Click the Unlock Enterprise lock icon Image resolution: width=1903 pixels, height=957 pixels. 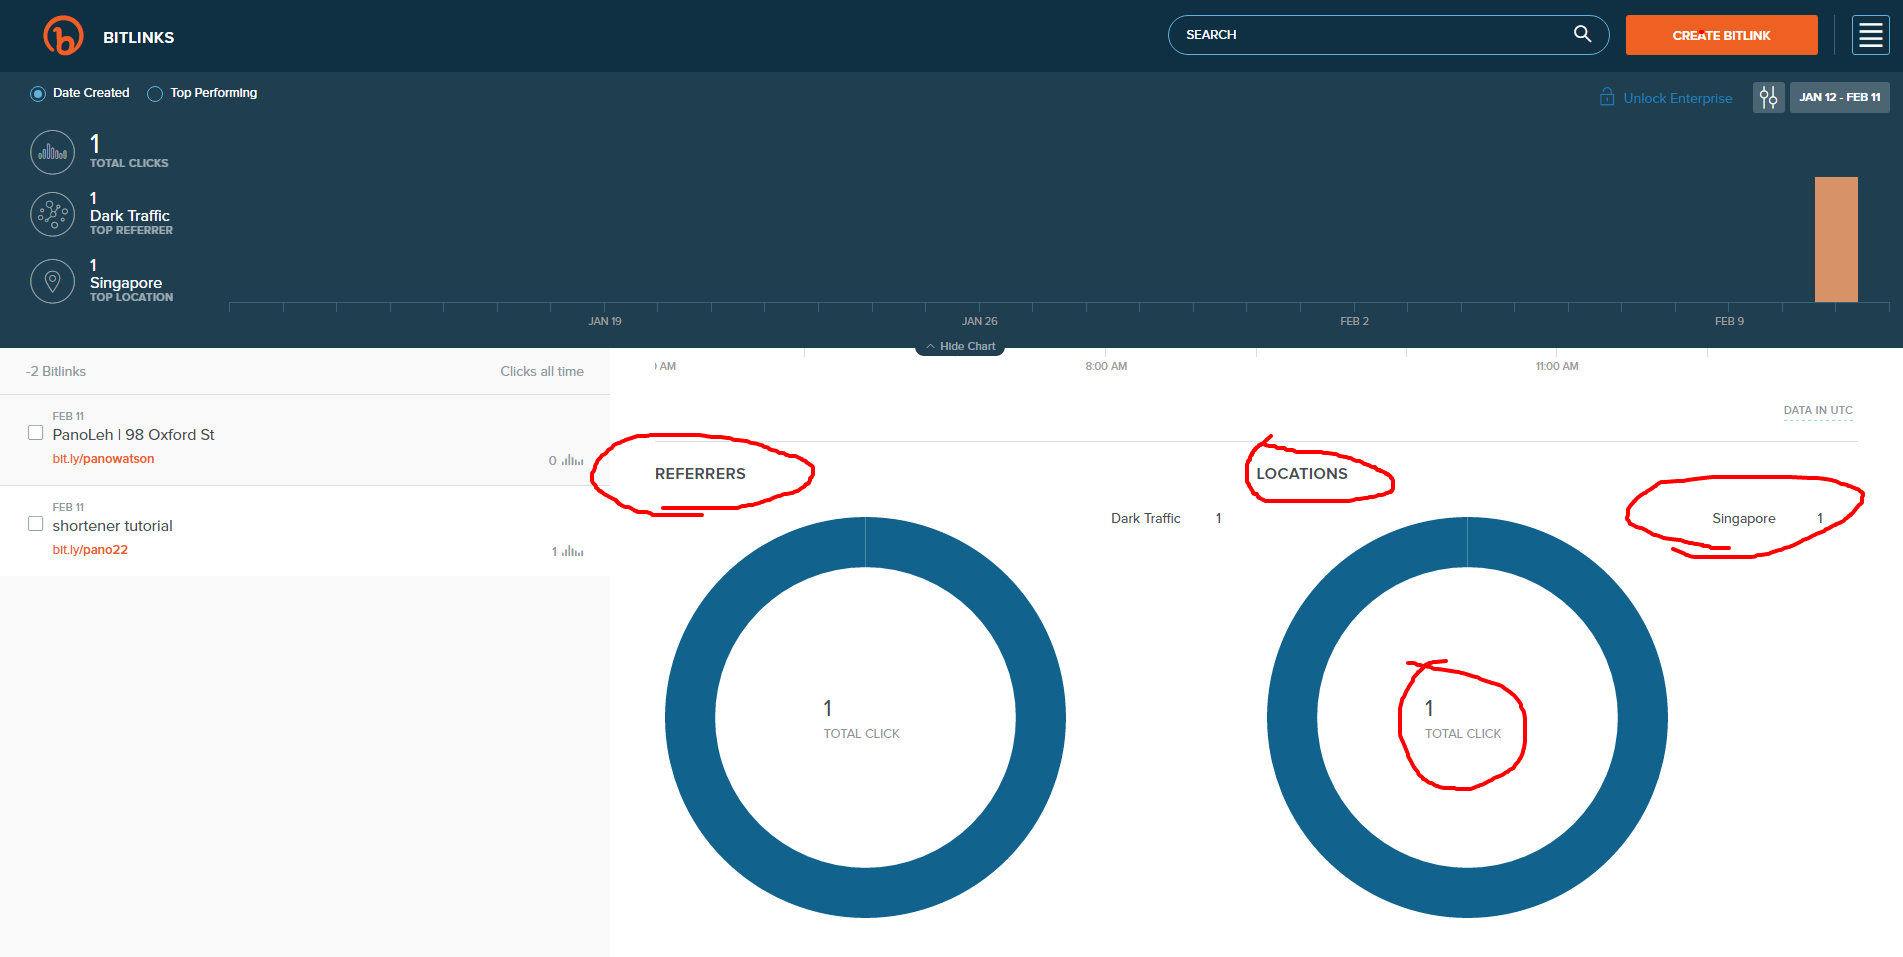pyautogui.click(x=1607, y=97)
